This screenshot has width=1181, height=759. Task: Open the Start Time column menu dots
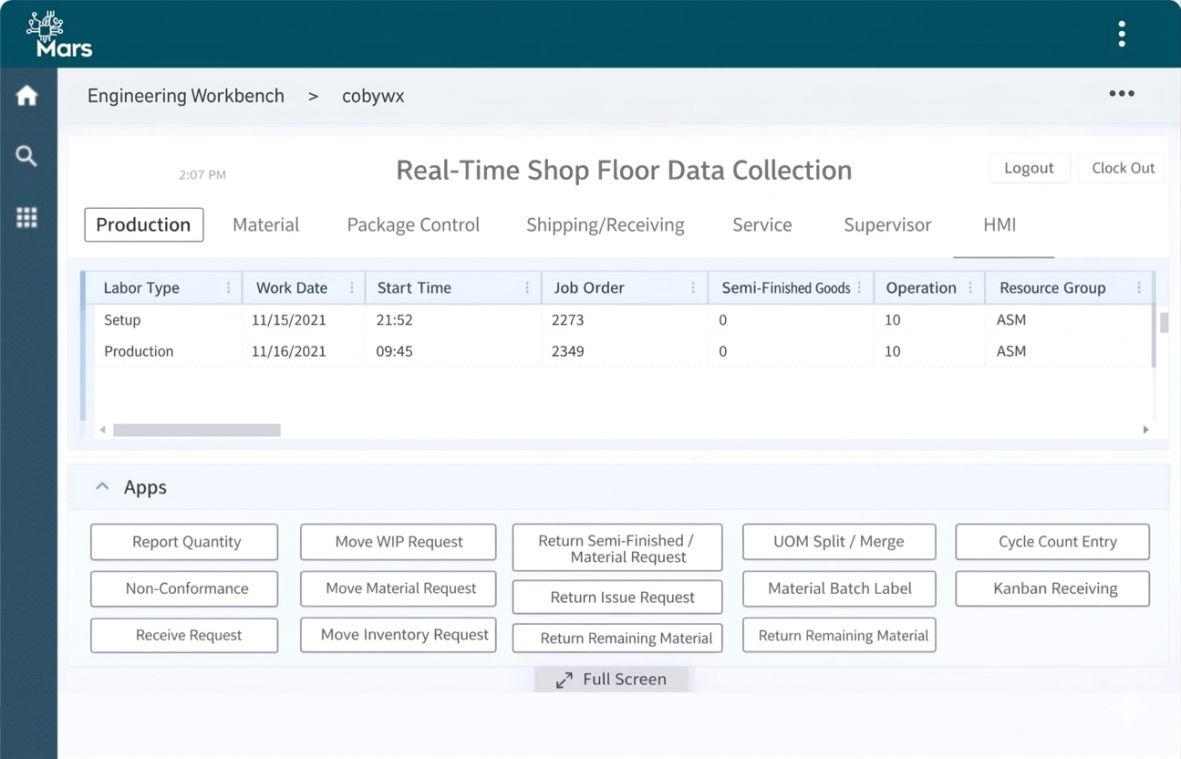pyautogui.click(x=527, y=288)
